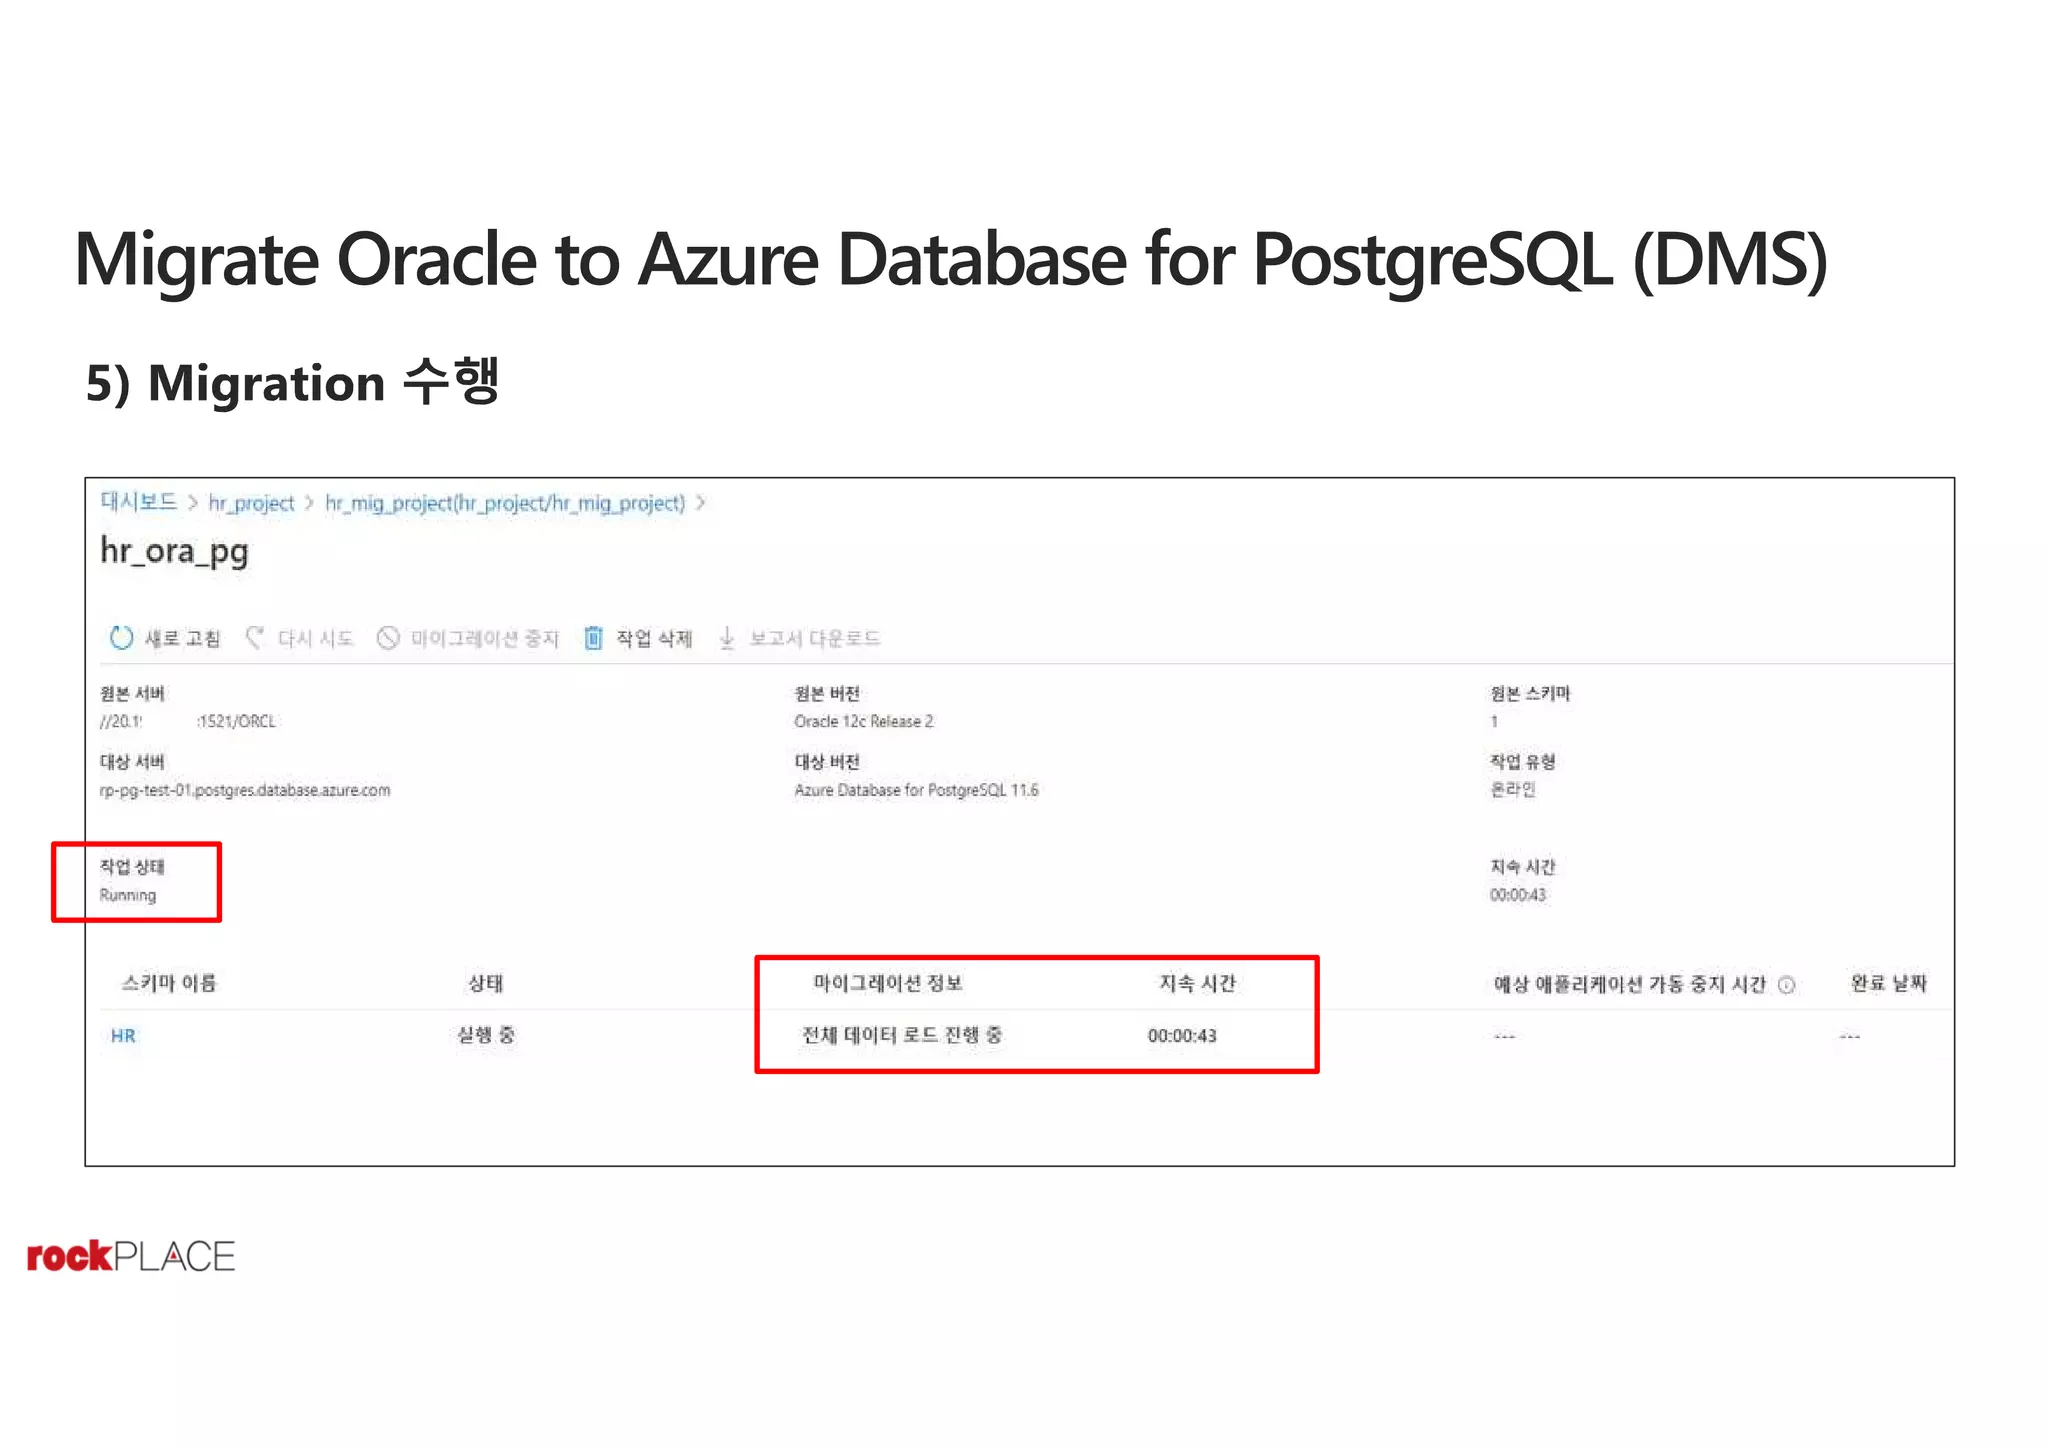Viewport: 2048px width, 1447px height.
Task: Click the hr_ora_pg page title
Action: (x=174, y=551)
